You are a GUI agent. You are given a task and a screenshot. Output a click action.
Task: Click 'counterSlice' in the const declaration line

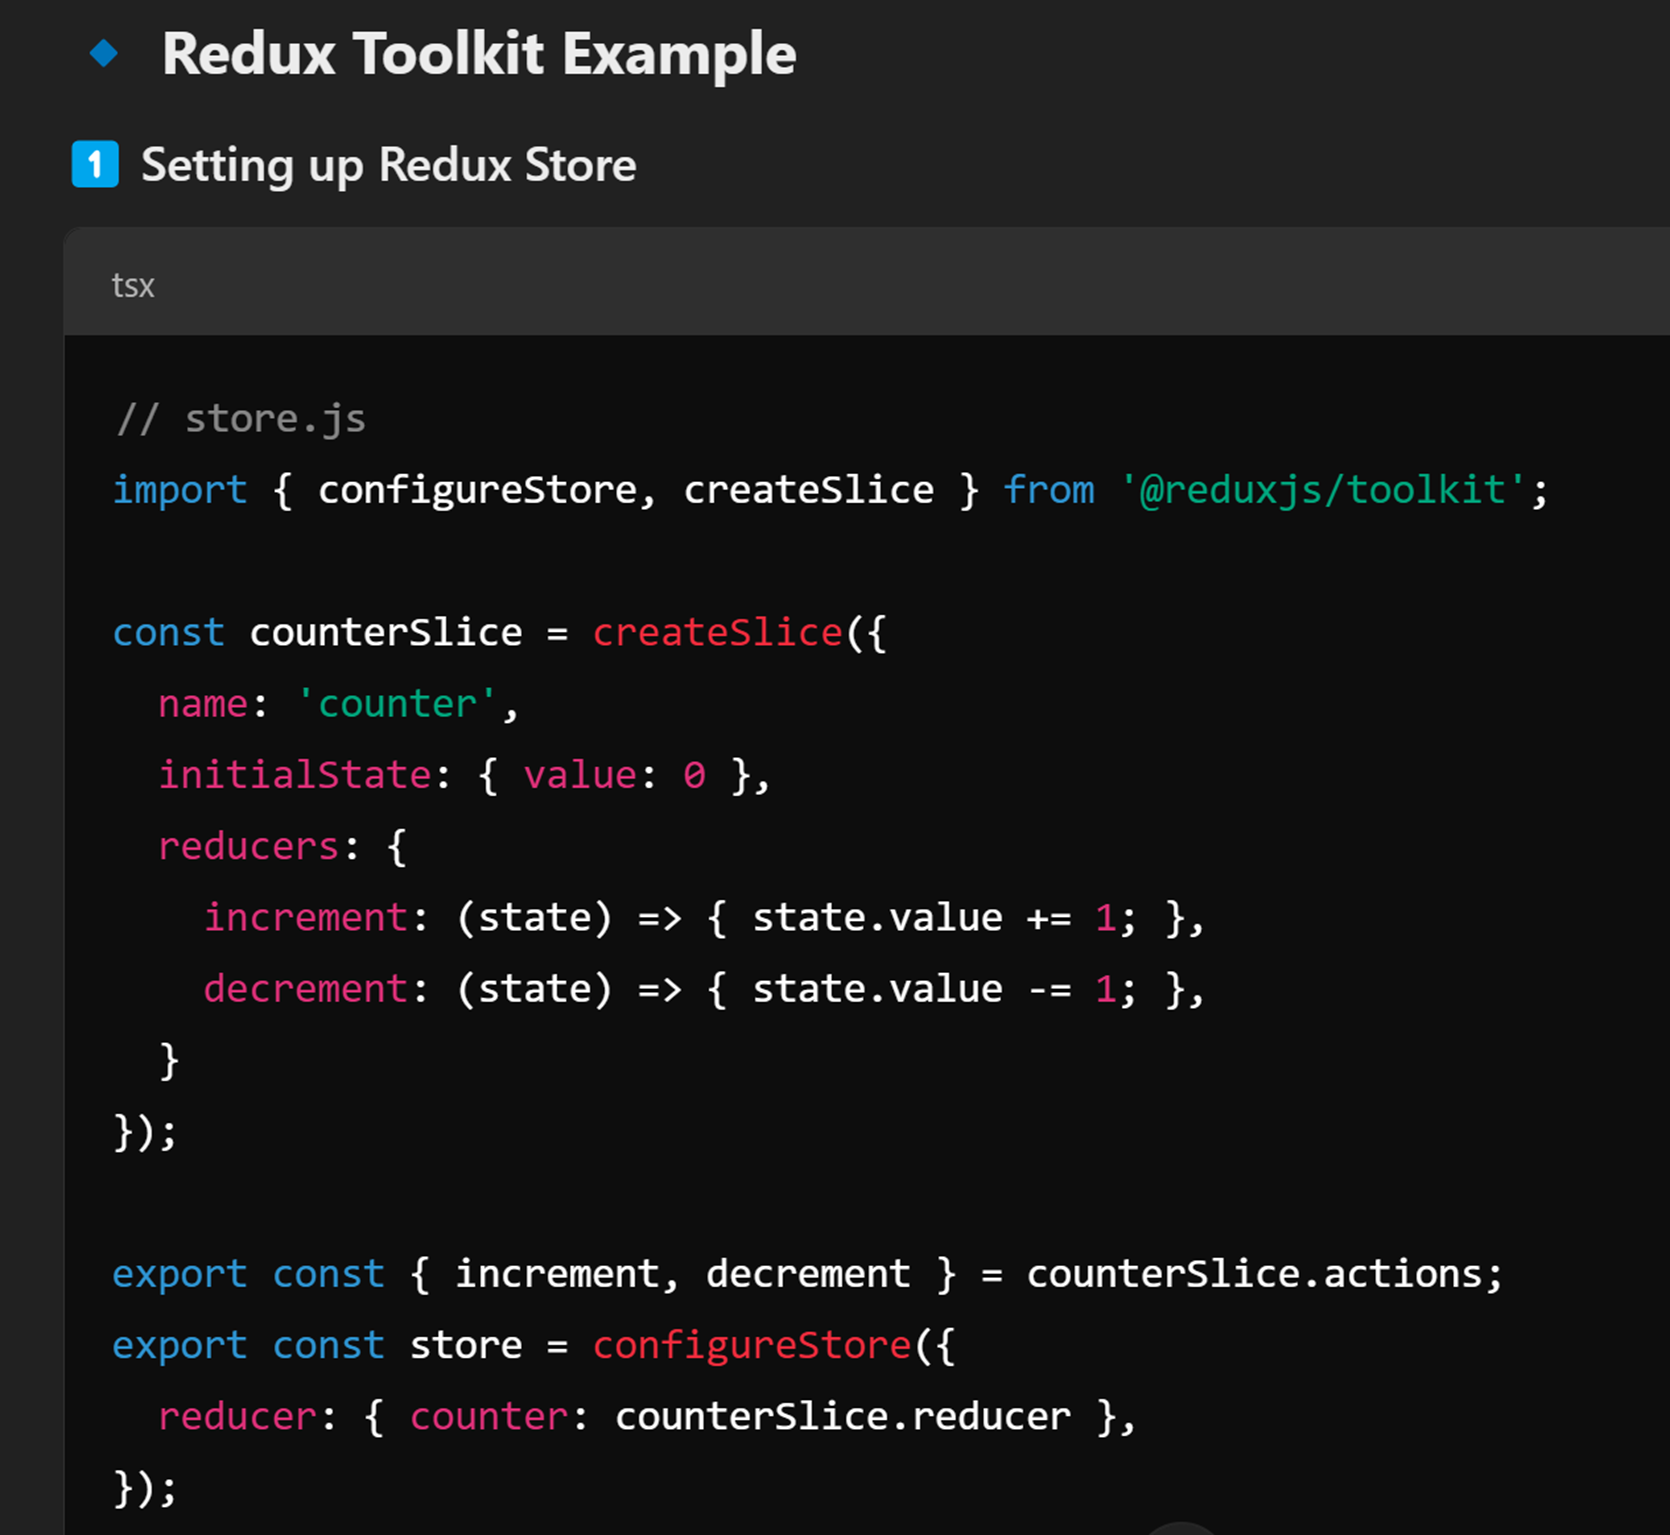point(386,633)
